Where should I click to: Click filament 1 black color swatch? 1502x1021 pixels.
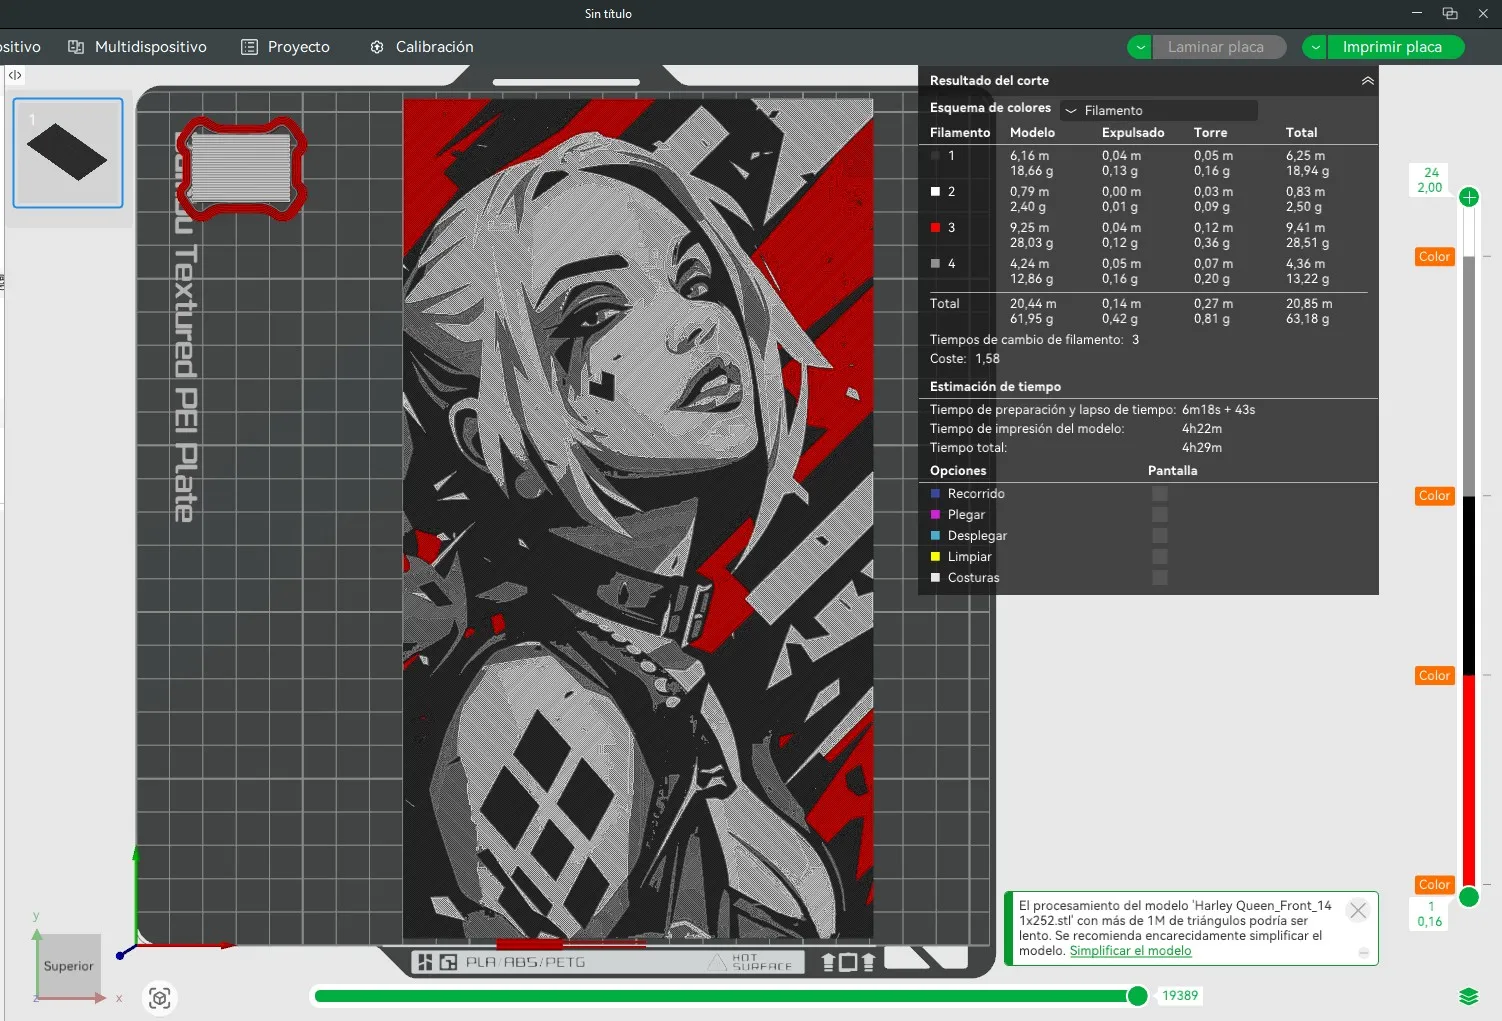tap(935, 156)
